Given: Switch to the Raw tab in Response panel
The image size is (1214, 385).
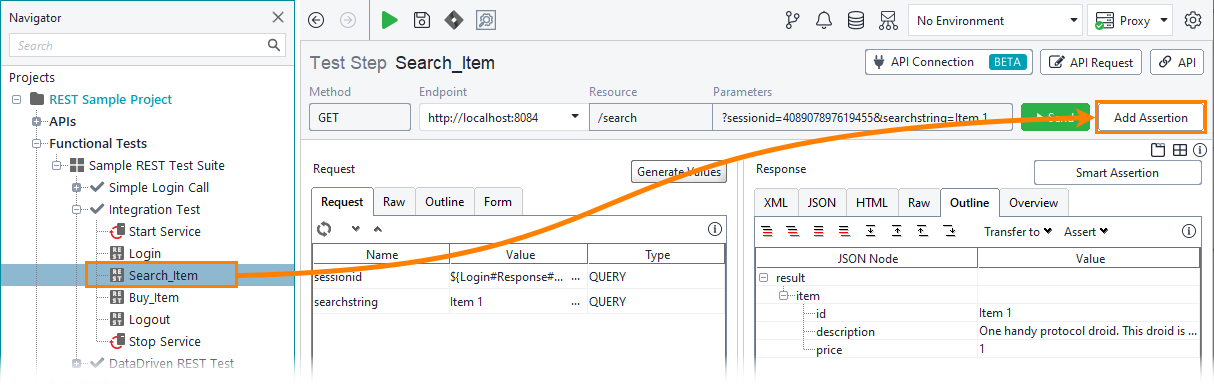Looking at the screenshot, I should pyautogui.click(x=919, y=202).
